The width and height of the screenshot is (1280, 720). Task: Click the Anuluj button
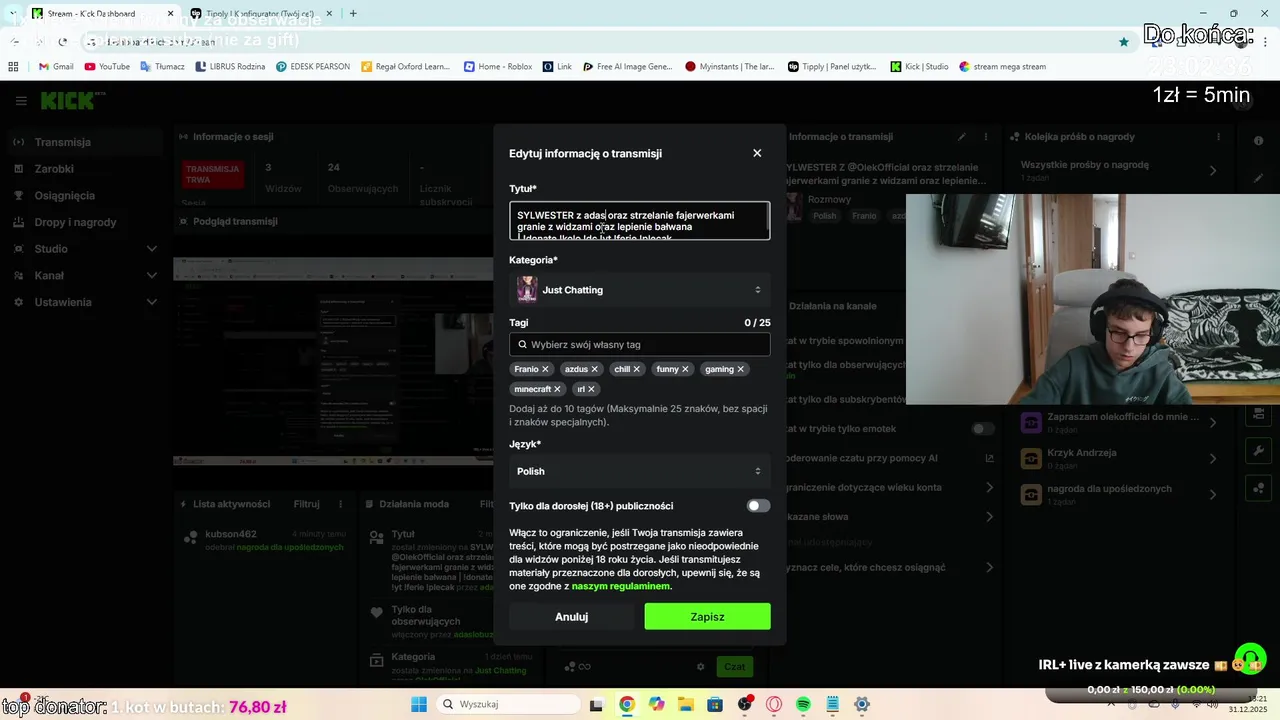[571, 617]
